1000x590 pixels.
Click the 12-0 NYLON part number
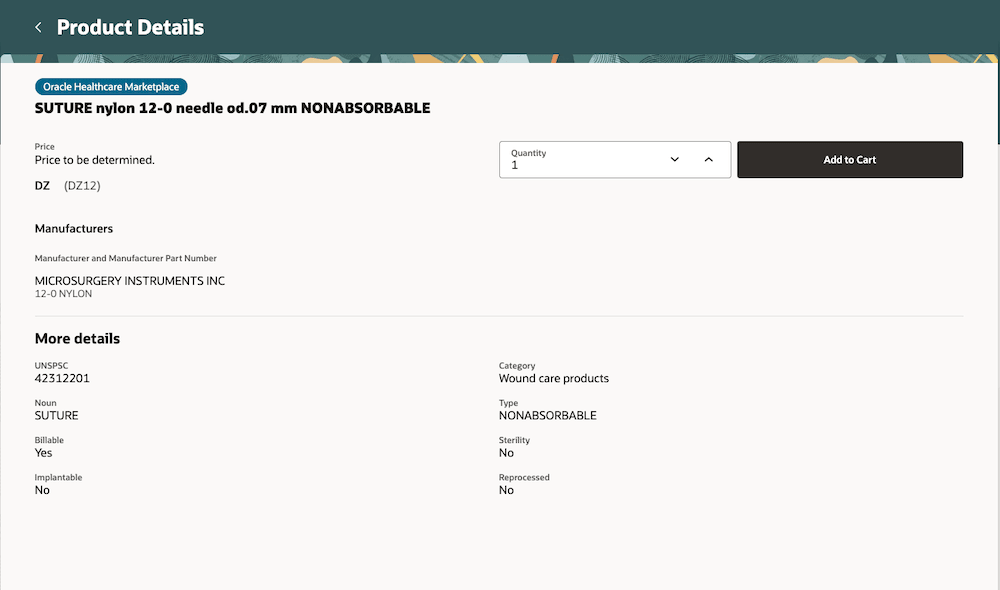click(x=63, y=293)
